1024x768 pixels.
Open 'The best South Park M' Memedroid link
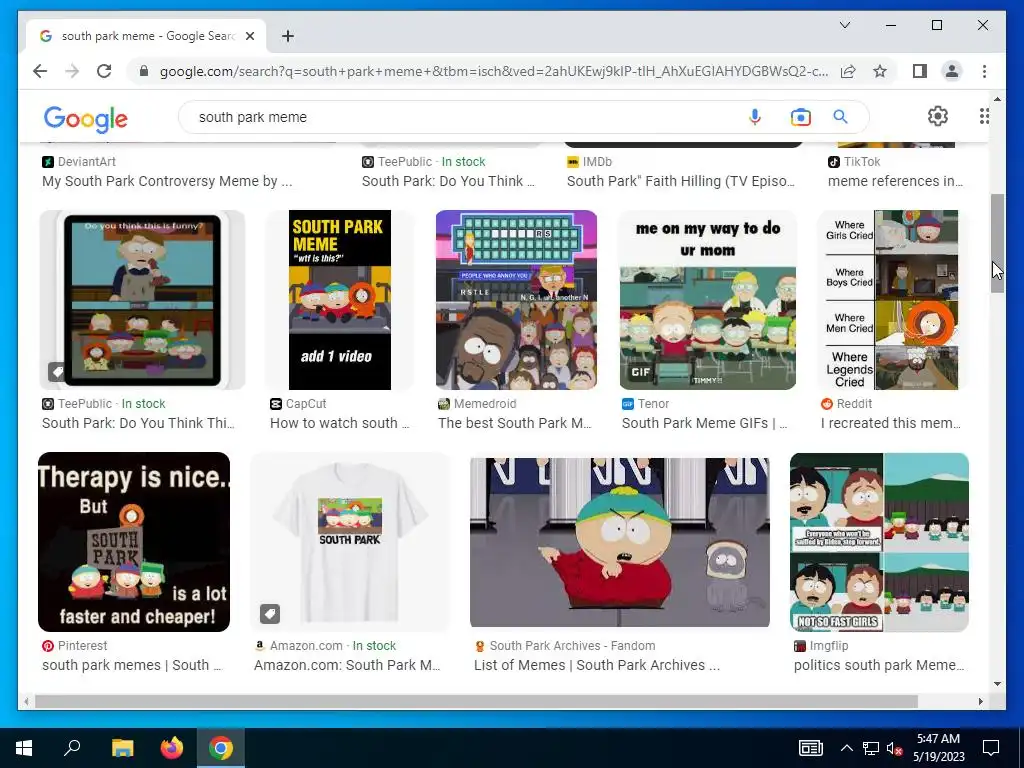(x=515, y=423)
